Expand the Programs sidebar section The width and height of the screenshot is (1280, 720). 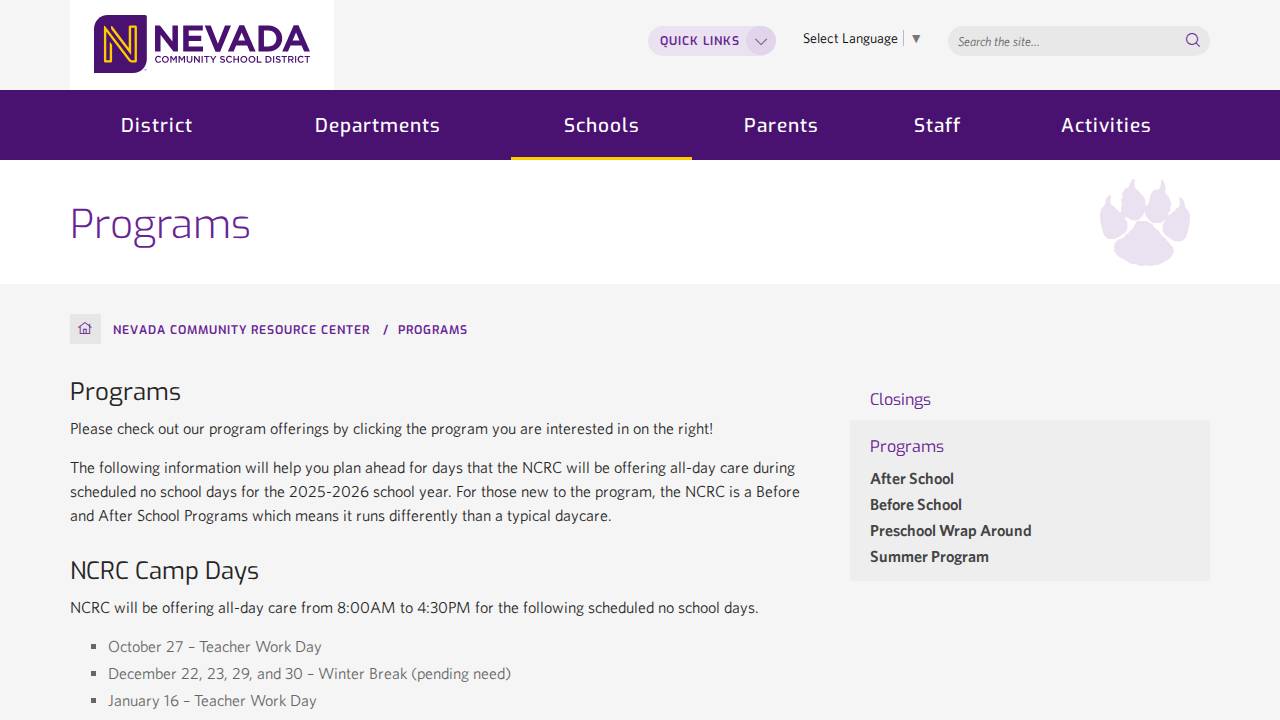906,446
